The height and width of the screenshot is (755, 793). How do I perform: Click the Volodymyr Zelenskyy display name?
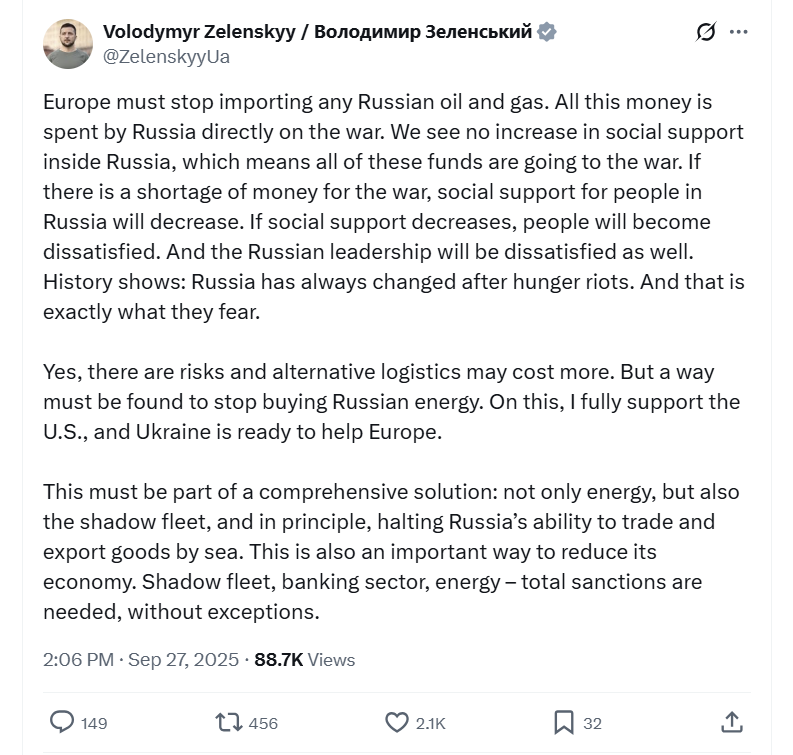tap(317, 32)
